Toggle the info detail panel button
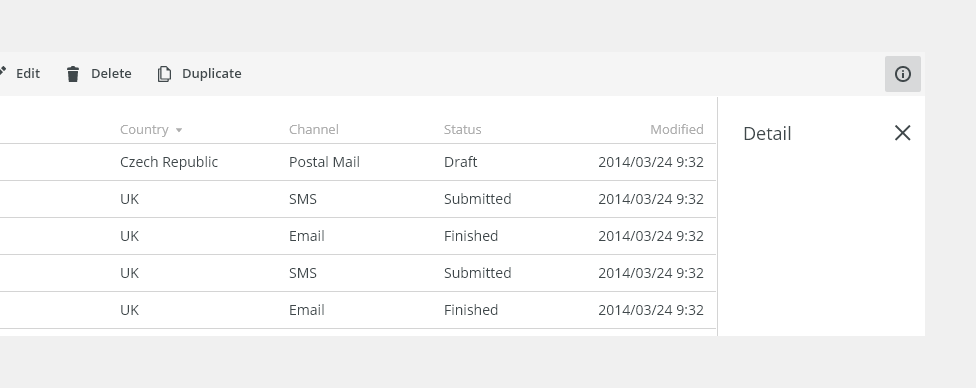Image resolution: width=976 pixels, height=388 pixels. (x=903, y=74)
